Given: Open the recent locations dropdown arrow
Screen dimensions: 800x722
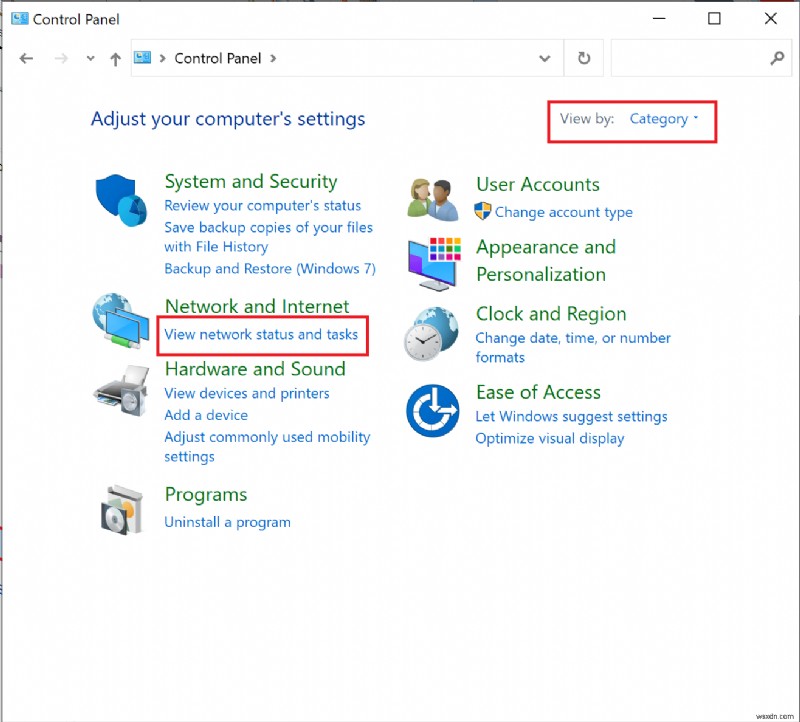Looking at the screenshot, I should pyautogui.click(x=90, y=58).
